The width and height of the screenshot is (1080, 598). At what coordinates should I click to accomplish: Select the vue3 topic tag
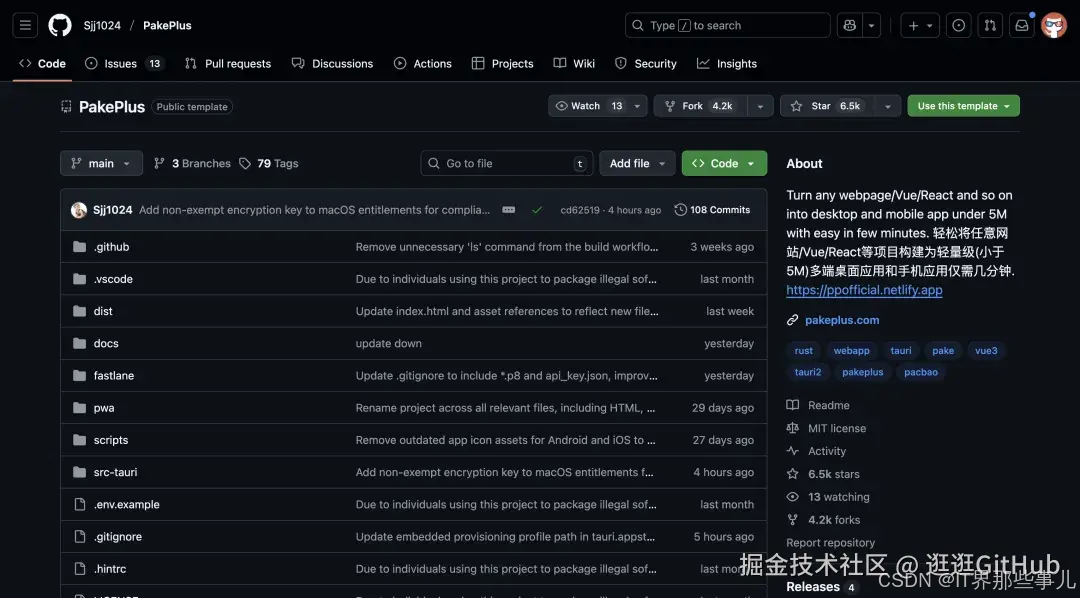pyautogui.click(x=986, y=351)
